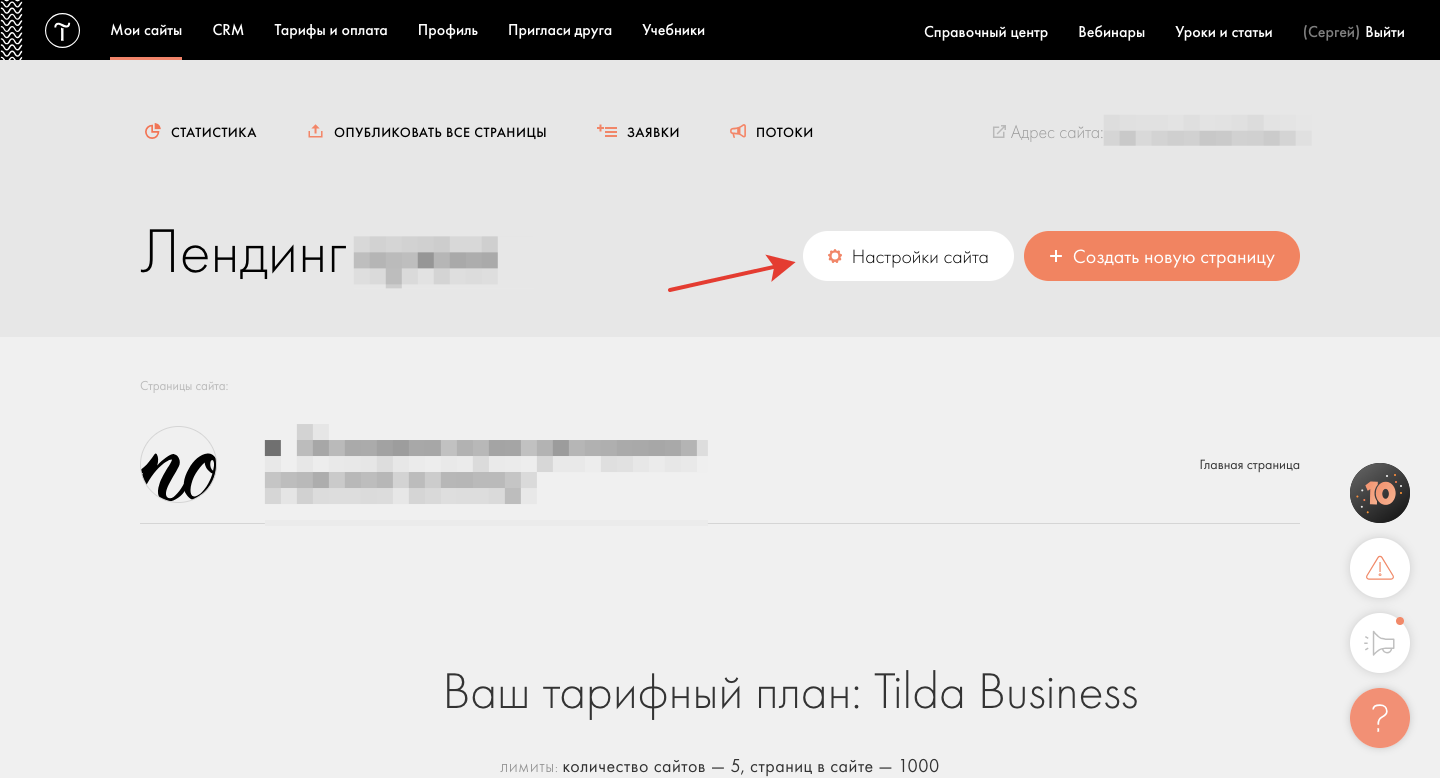
Task: Click the Лендинг site title
Action: coord(242,254)
